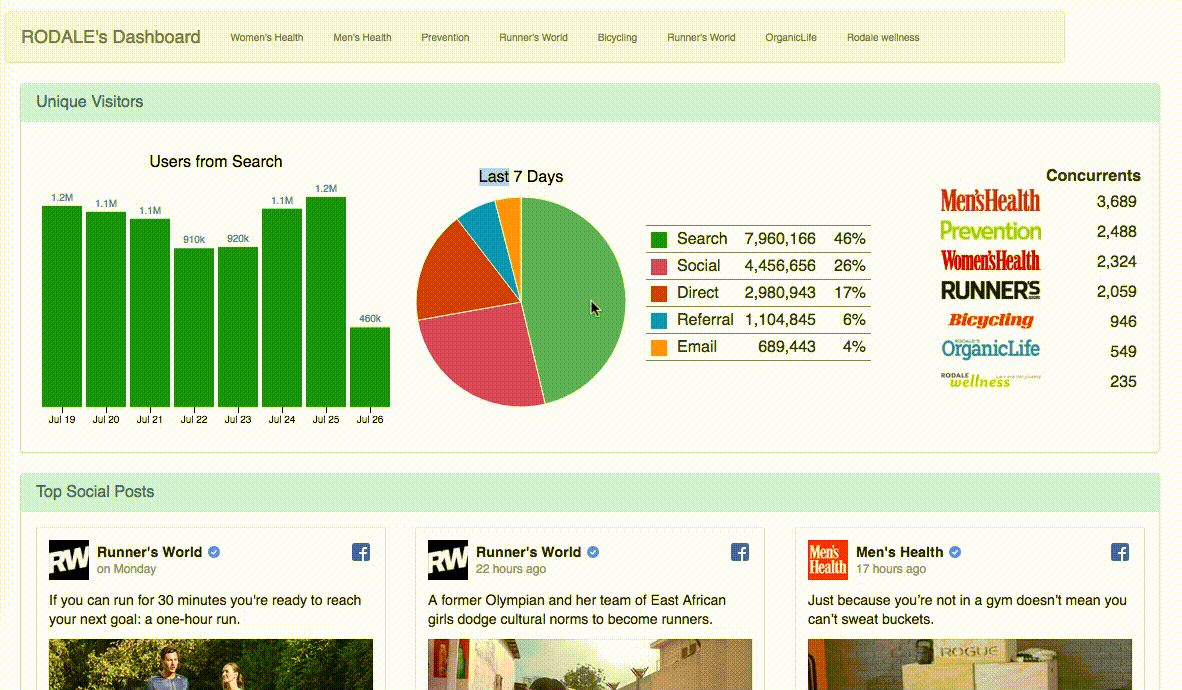Click the RW avatar on the Monday post

click(69, 560)
